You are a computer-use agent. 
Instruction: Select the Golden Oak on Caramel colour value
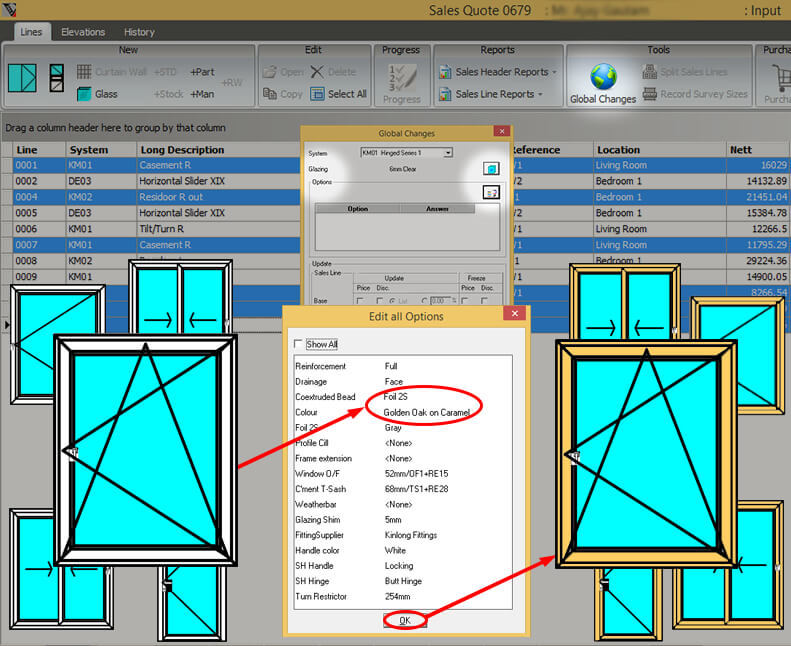pyautogui.click(x=426, y=412)
